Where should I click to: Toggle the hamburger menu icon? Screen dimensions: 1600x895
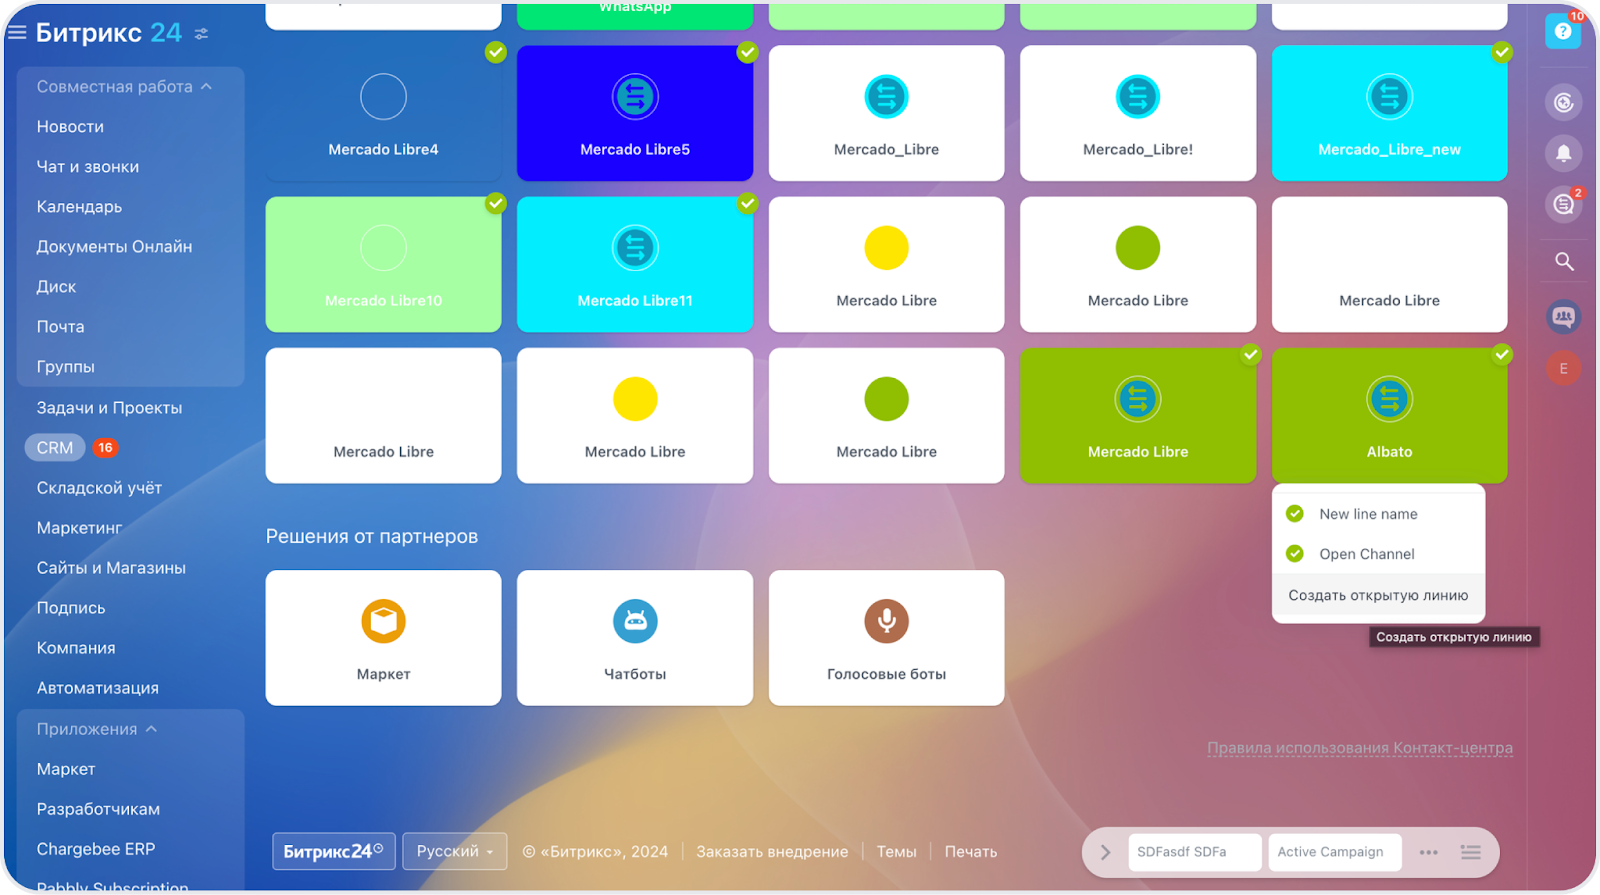tap(17, 32)
